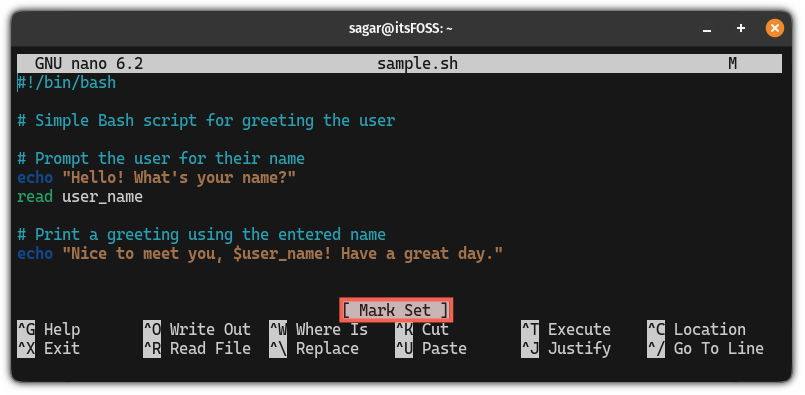Viewport: 805px width, 395px height.
Task: Click the plus maximize icon in title bar
Action: click(x=740, y=28)
